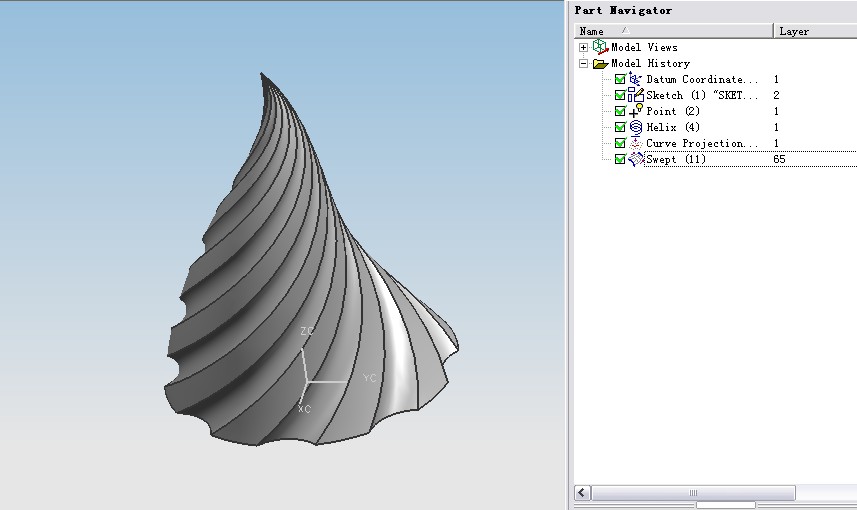Click the Swept (11) feature icon
Image resolution: width=857 pixels, height=510 pixels.
click(636, 159)
